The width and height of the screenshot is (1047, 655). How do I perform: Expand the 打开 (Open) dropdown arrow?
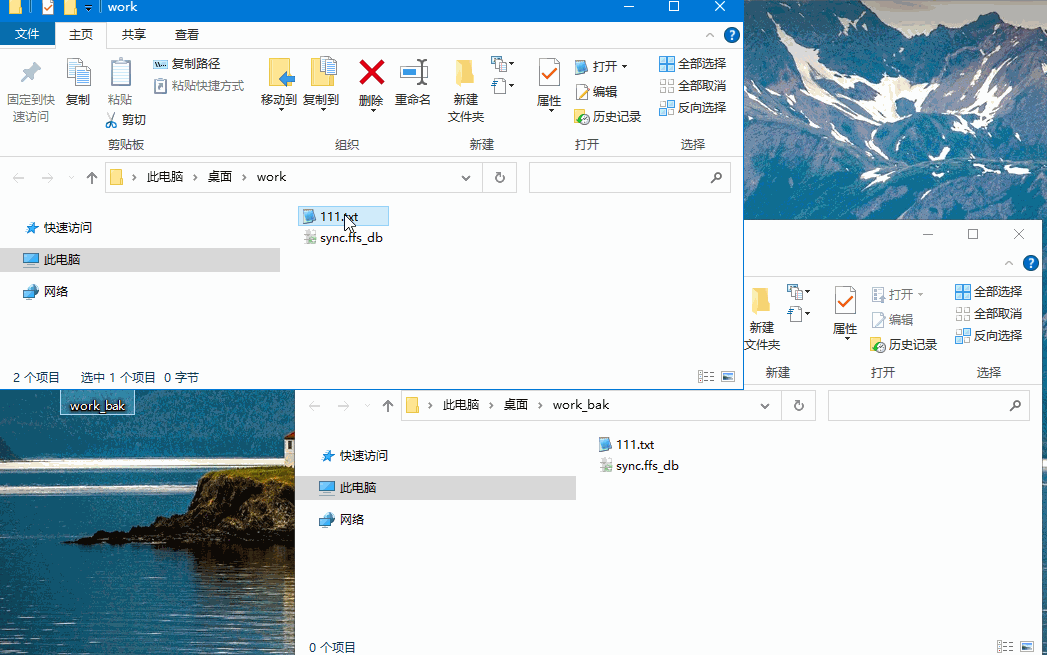pyautogui.click(x=626, y=65)
